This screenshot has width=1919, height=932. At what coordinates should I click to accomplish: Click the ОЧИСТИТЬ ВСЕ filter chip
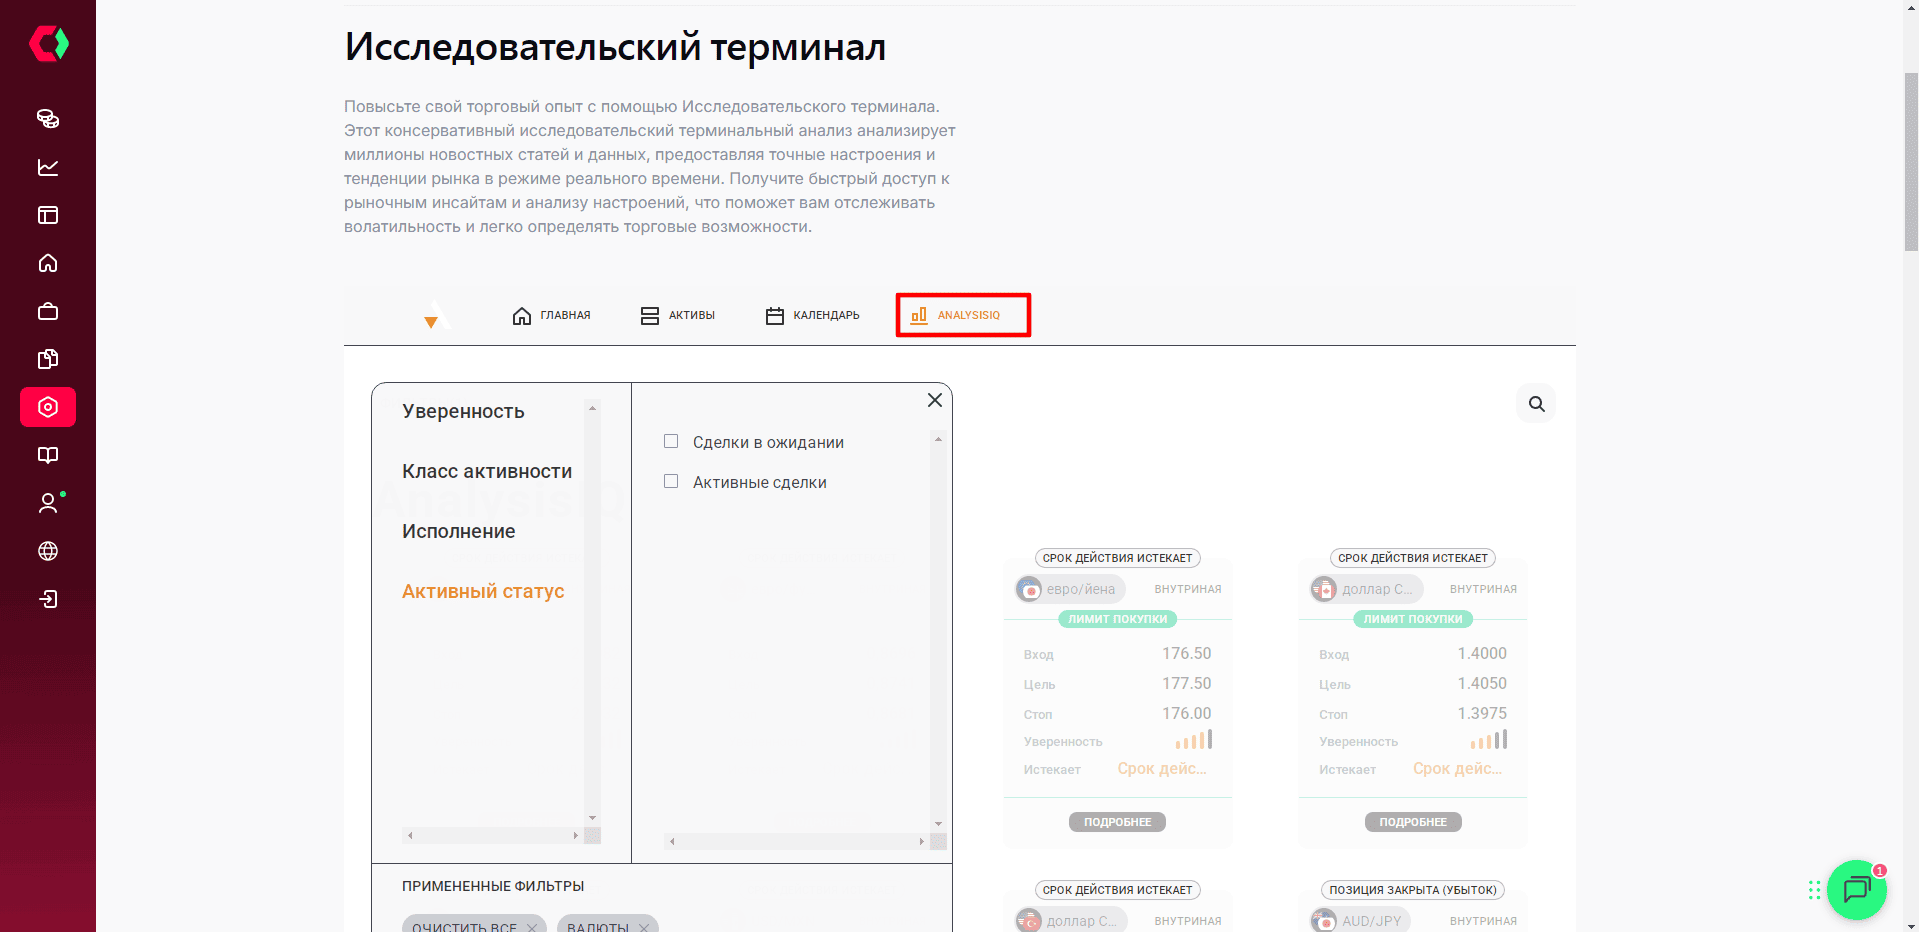point(474,925)
